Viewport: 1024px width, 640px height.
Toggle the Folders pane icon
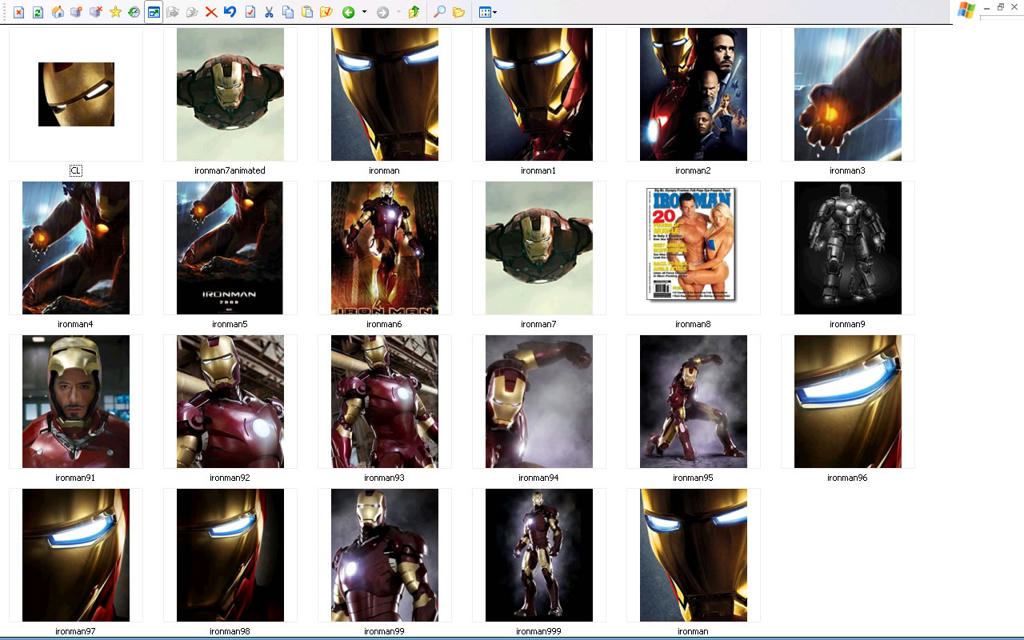[458, 12]
